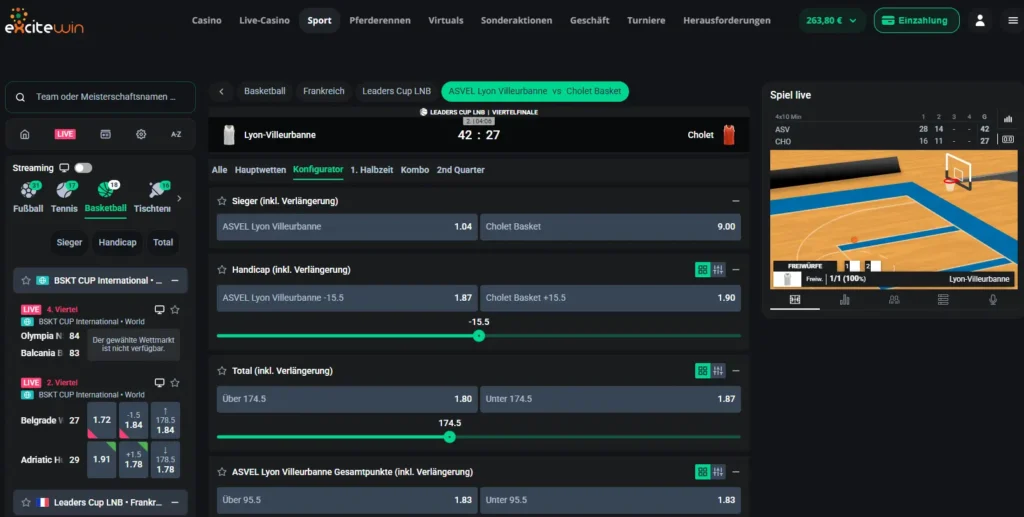This screenshot has height=517, width=1024.
Task: Collapse the Handicap market section
Action: 736,270
